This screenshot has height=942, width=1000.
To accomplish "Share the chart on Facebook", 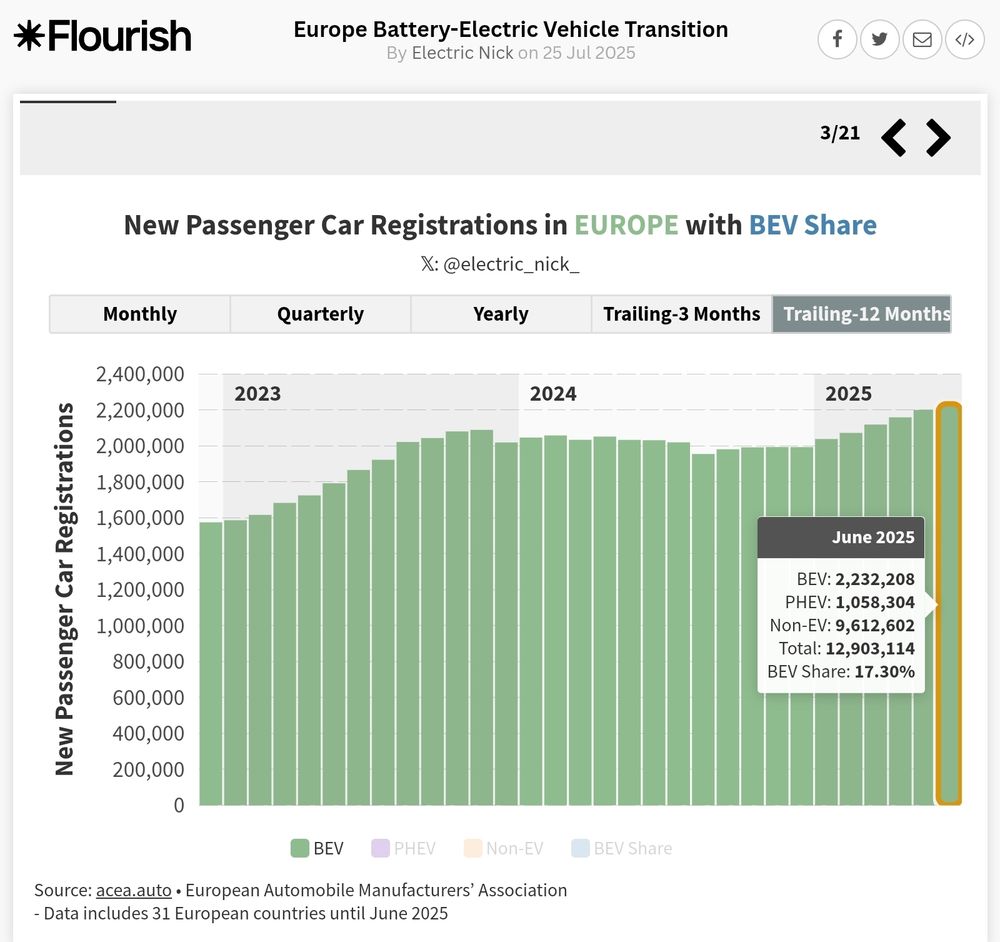I will 837,40.
